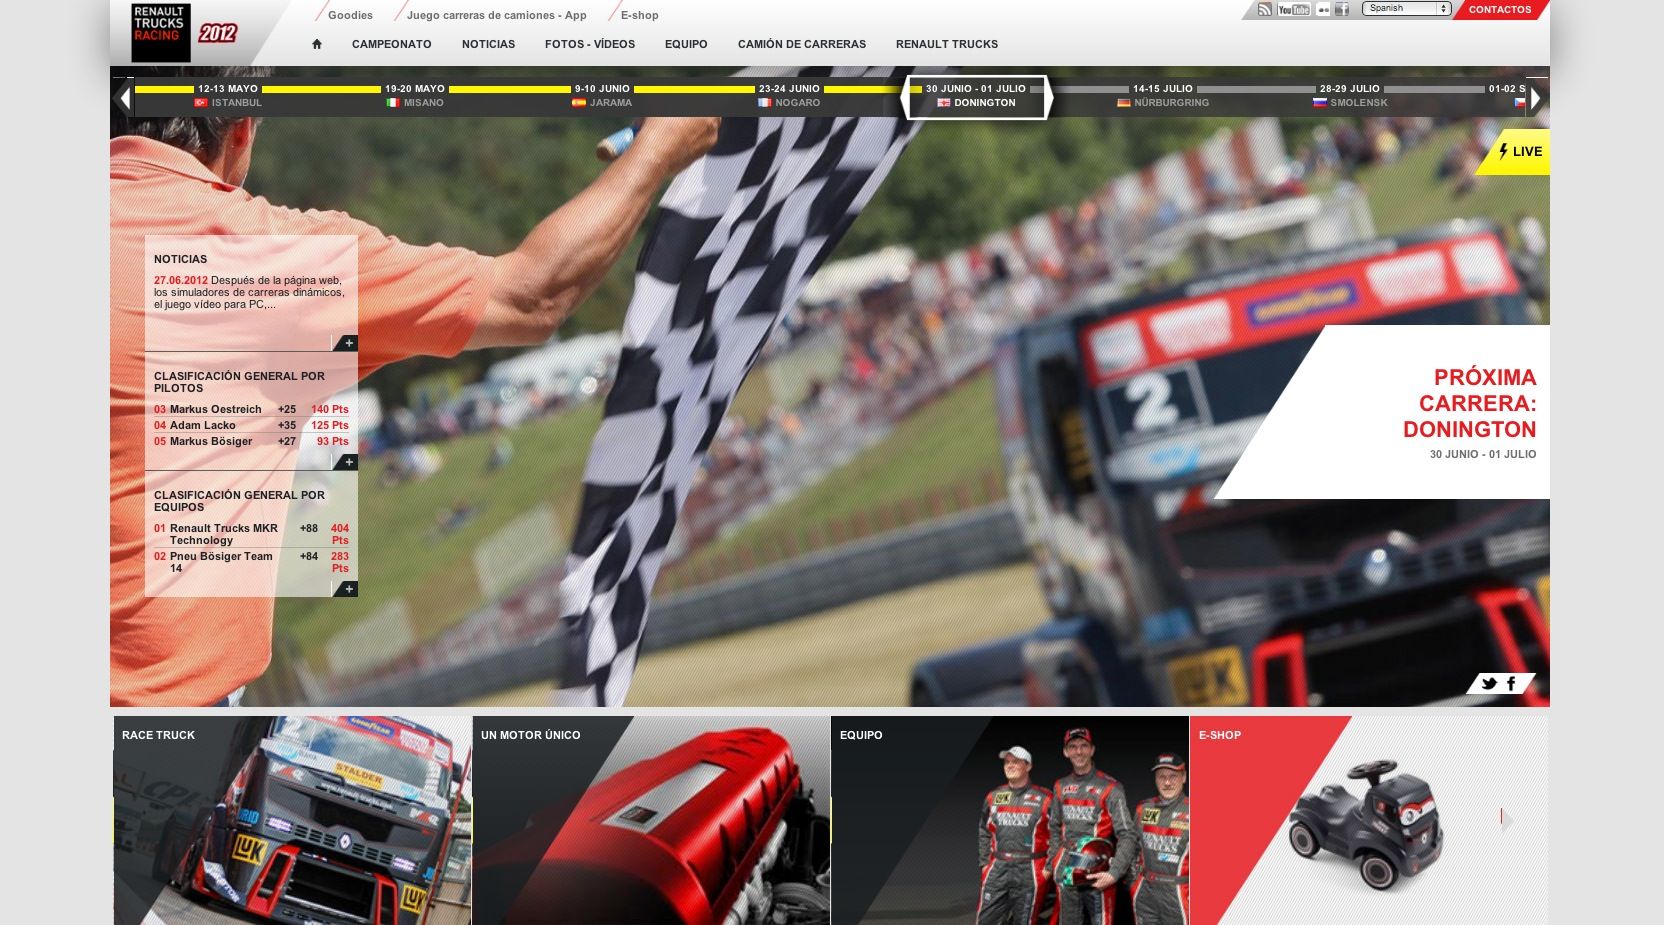Screen dimensions: 1664x925
Task: Open the RSS feed icon
Action: tap(1265, 9)
